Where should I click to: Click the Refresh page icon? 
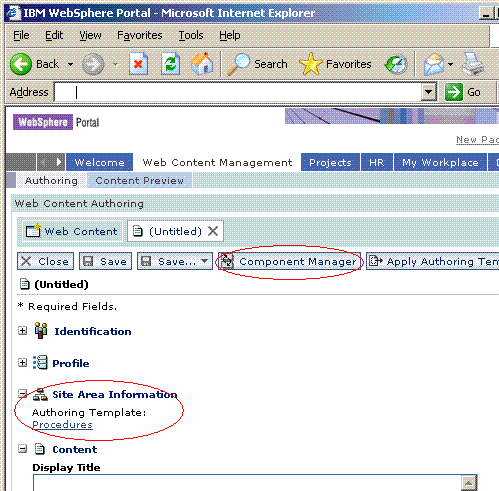tap(170, 64)
